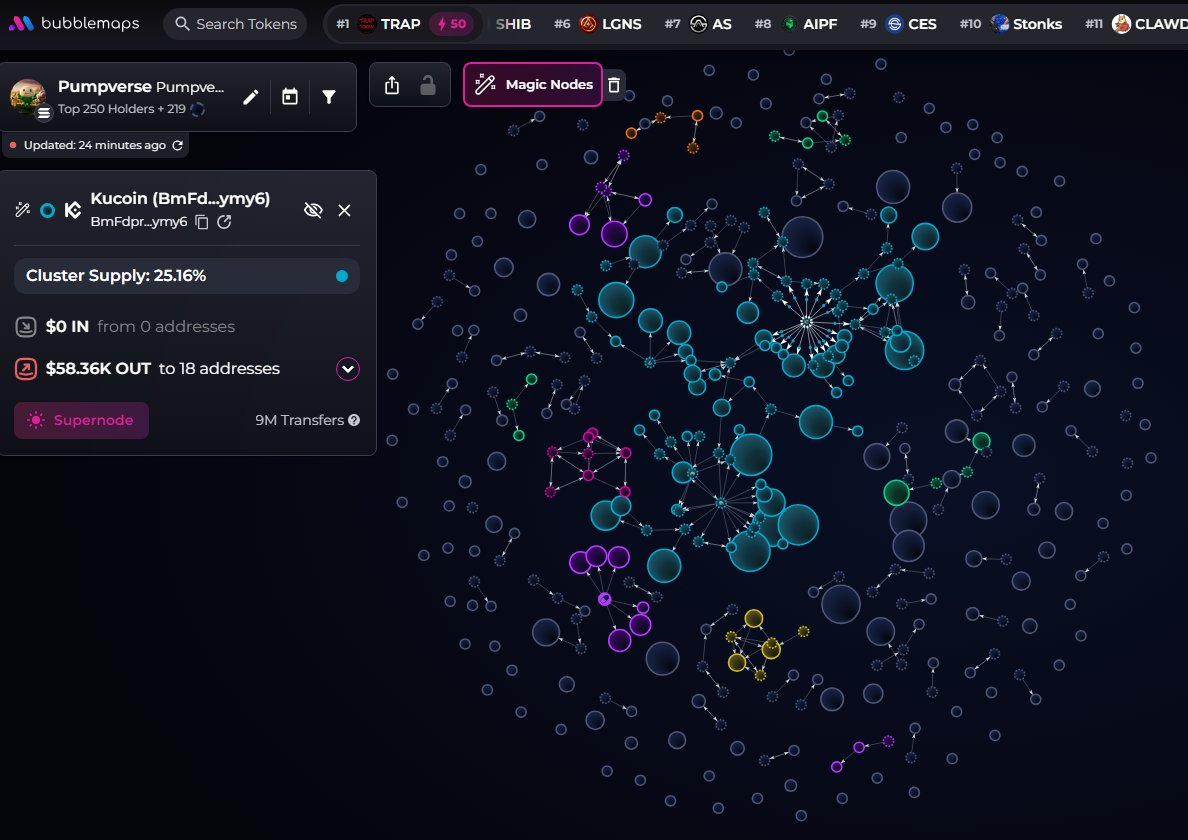Toggle the lock icon
The width and height of the screenshot is (1188, 840).
tap(428, 85)
